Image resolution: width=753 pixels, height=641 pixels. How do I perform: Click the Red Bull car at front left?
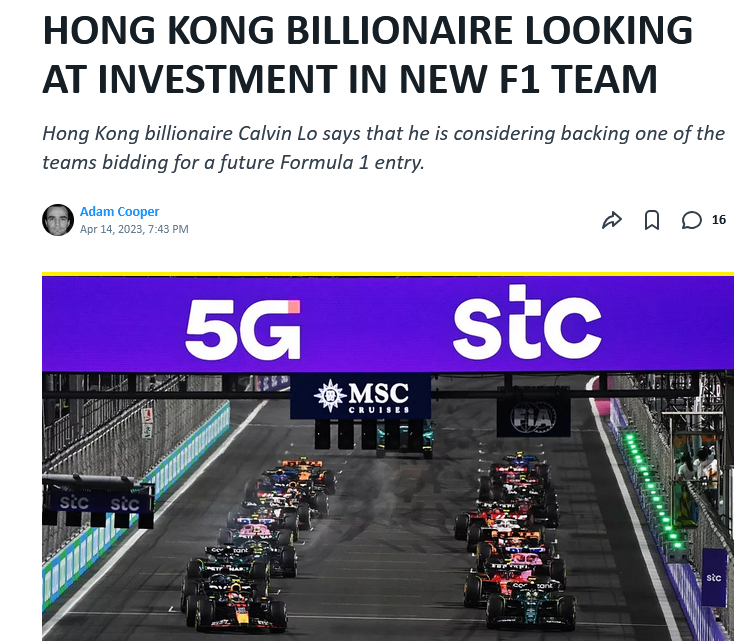tap(234, 608)
